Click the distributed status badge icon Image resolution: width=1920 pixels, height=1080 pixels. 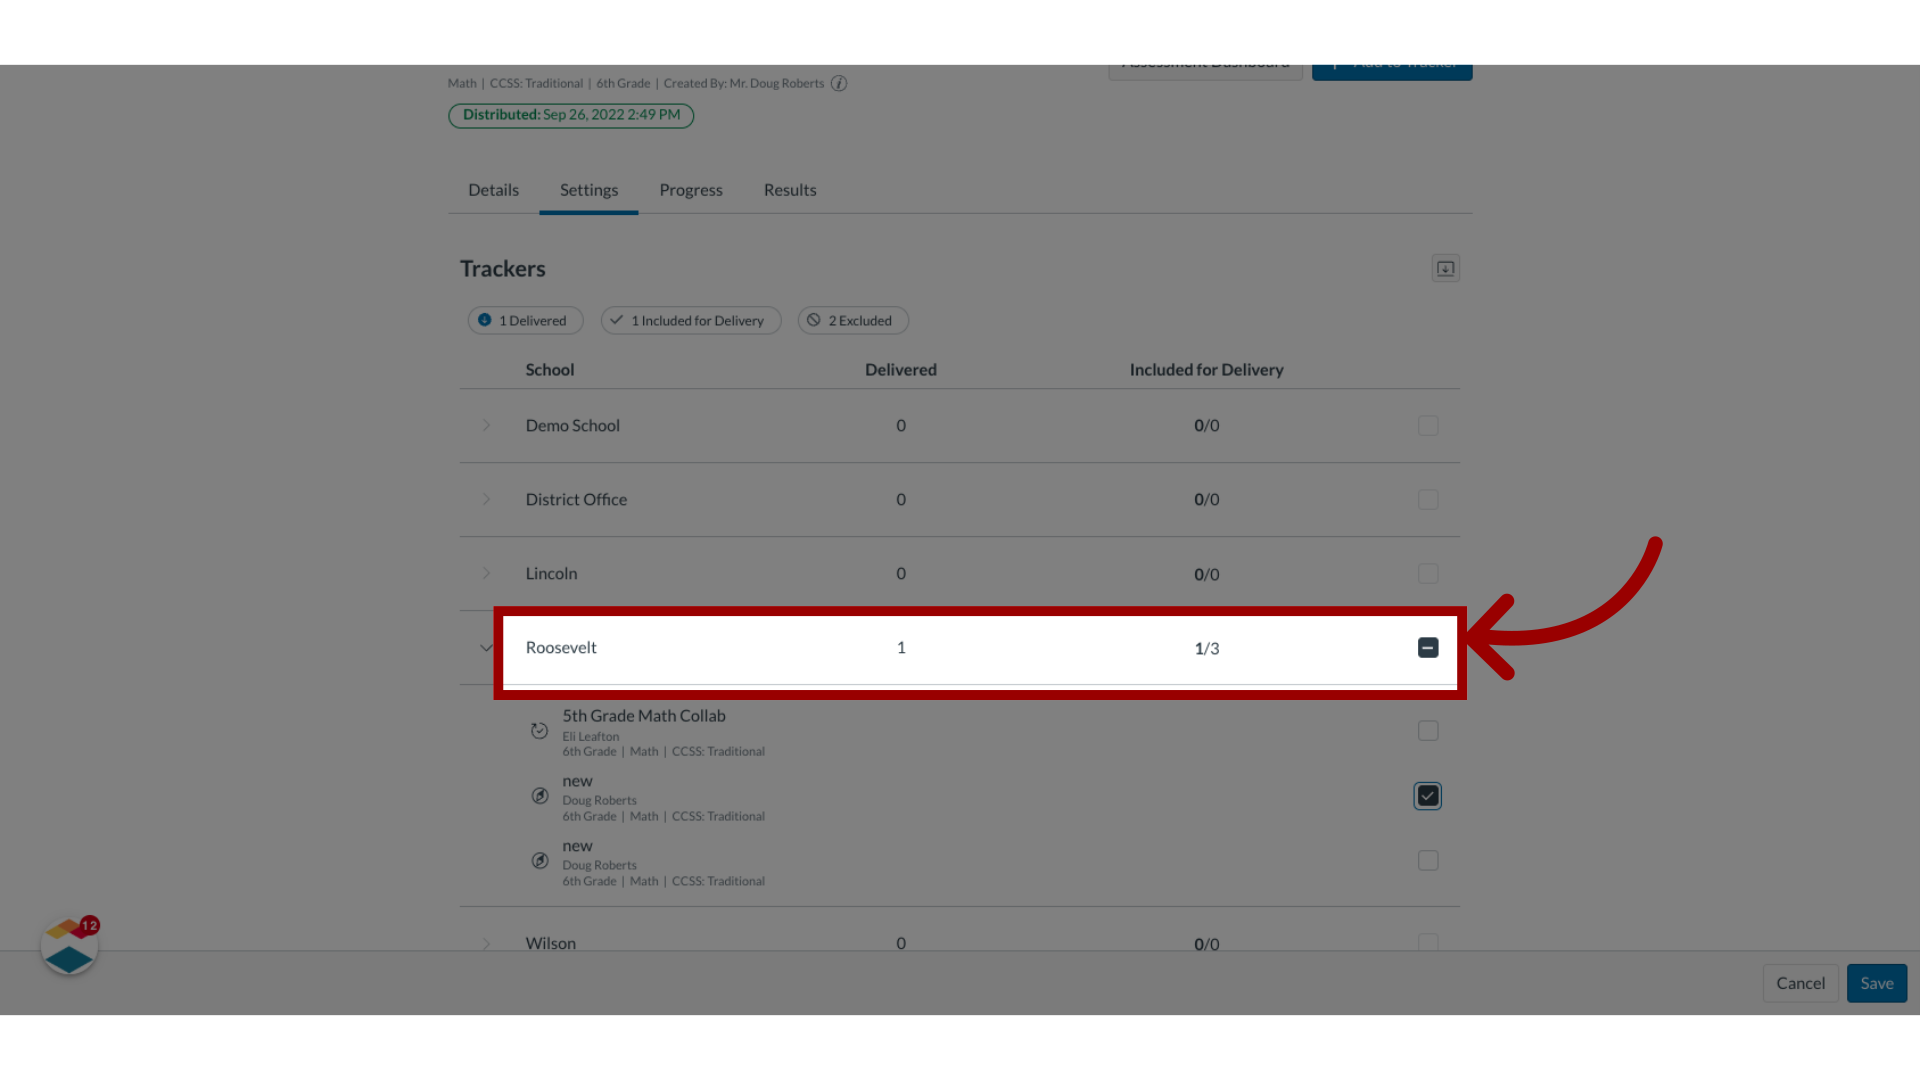point(570,115)
